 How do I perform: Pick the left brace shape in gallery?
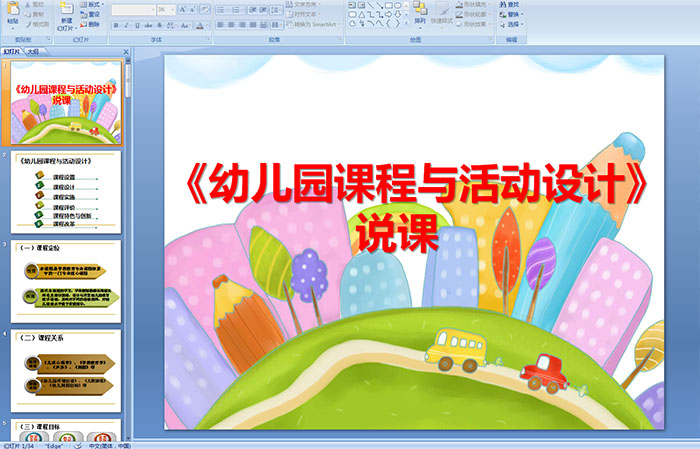coord(388,23)
